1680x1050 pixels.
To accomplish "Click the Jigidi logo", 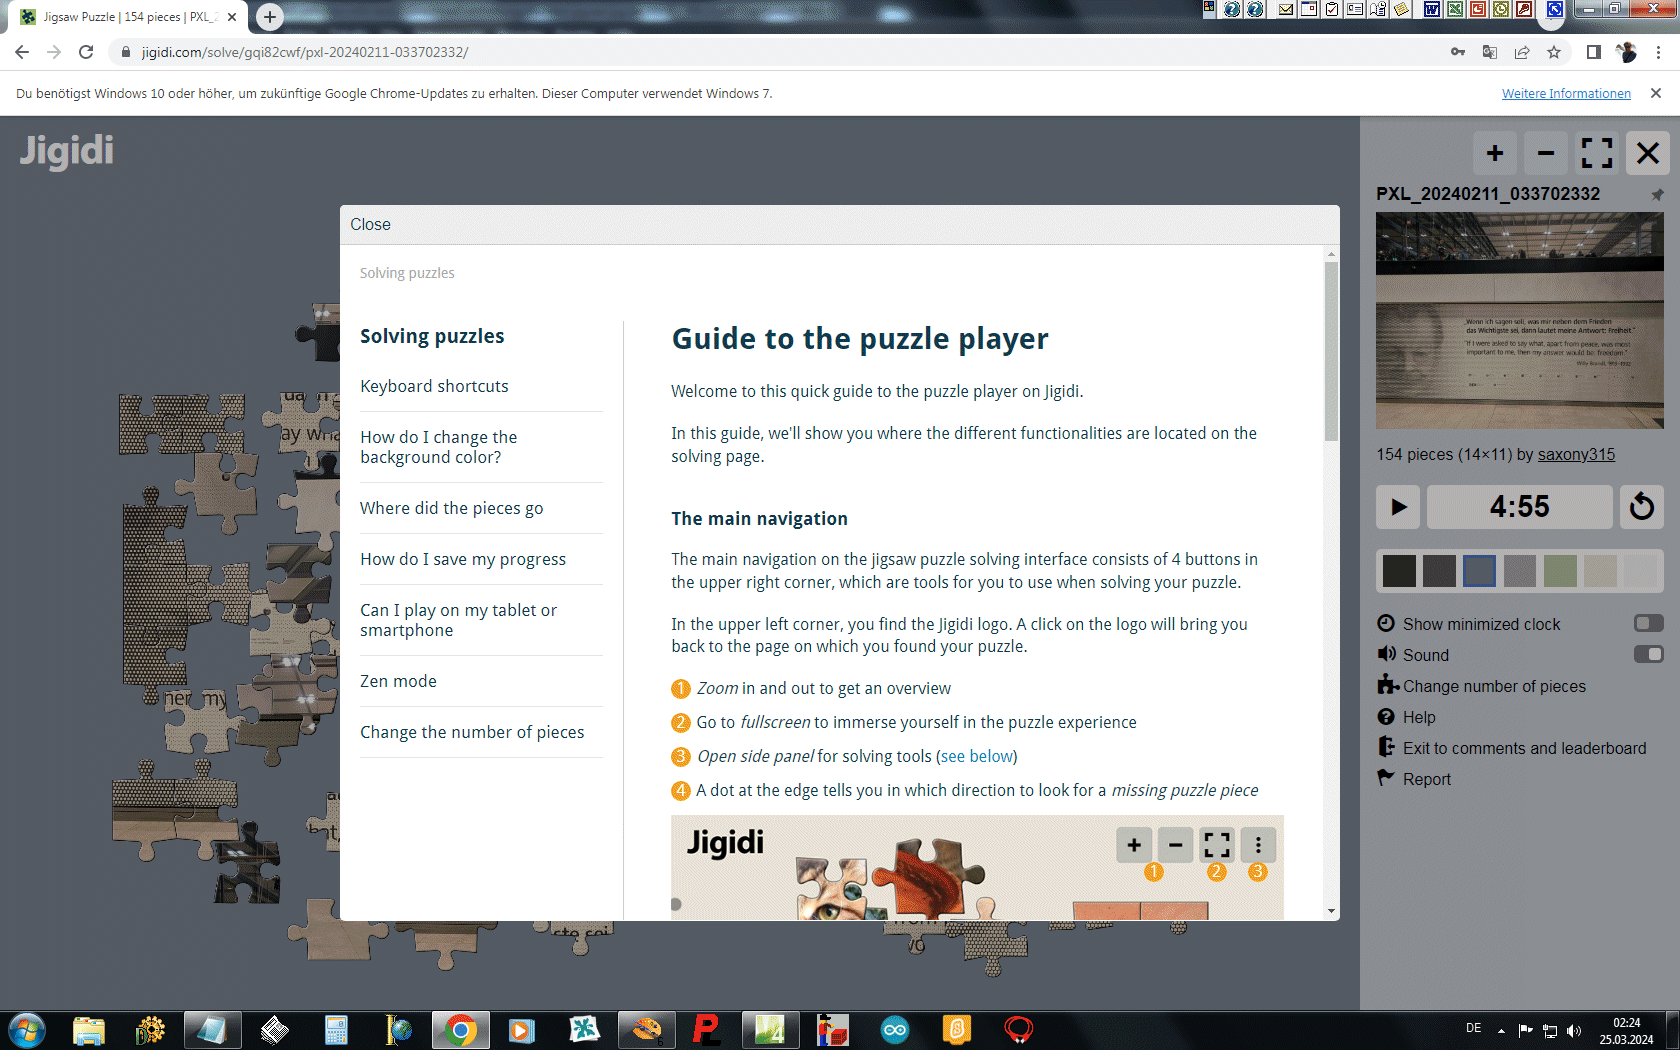I will (67, 151).
